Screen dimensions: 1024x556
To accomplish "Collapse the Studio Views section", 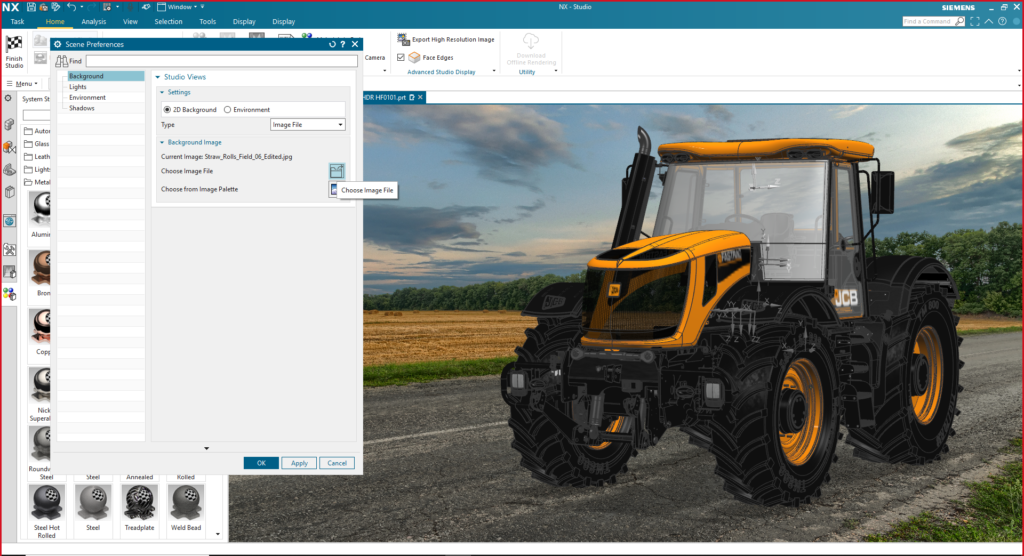I will coord(158,77).
